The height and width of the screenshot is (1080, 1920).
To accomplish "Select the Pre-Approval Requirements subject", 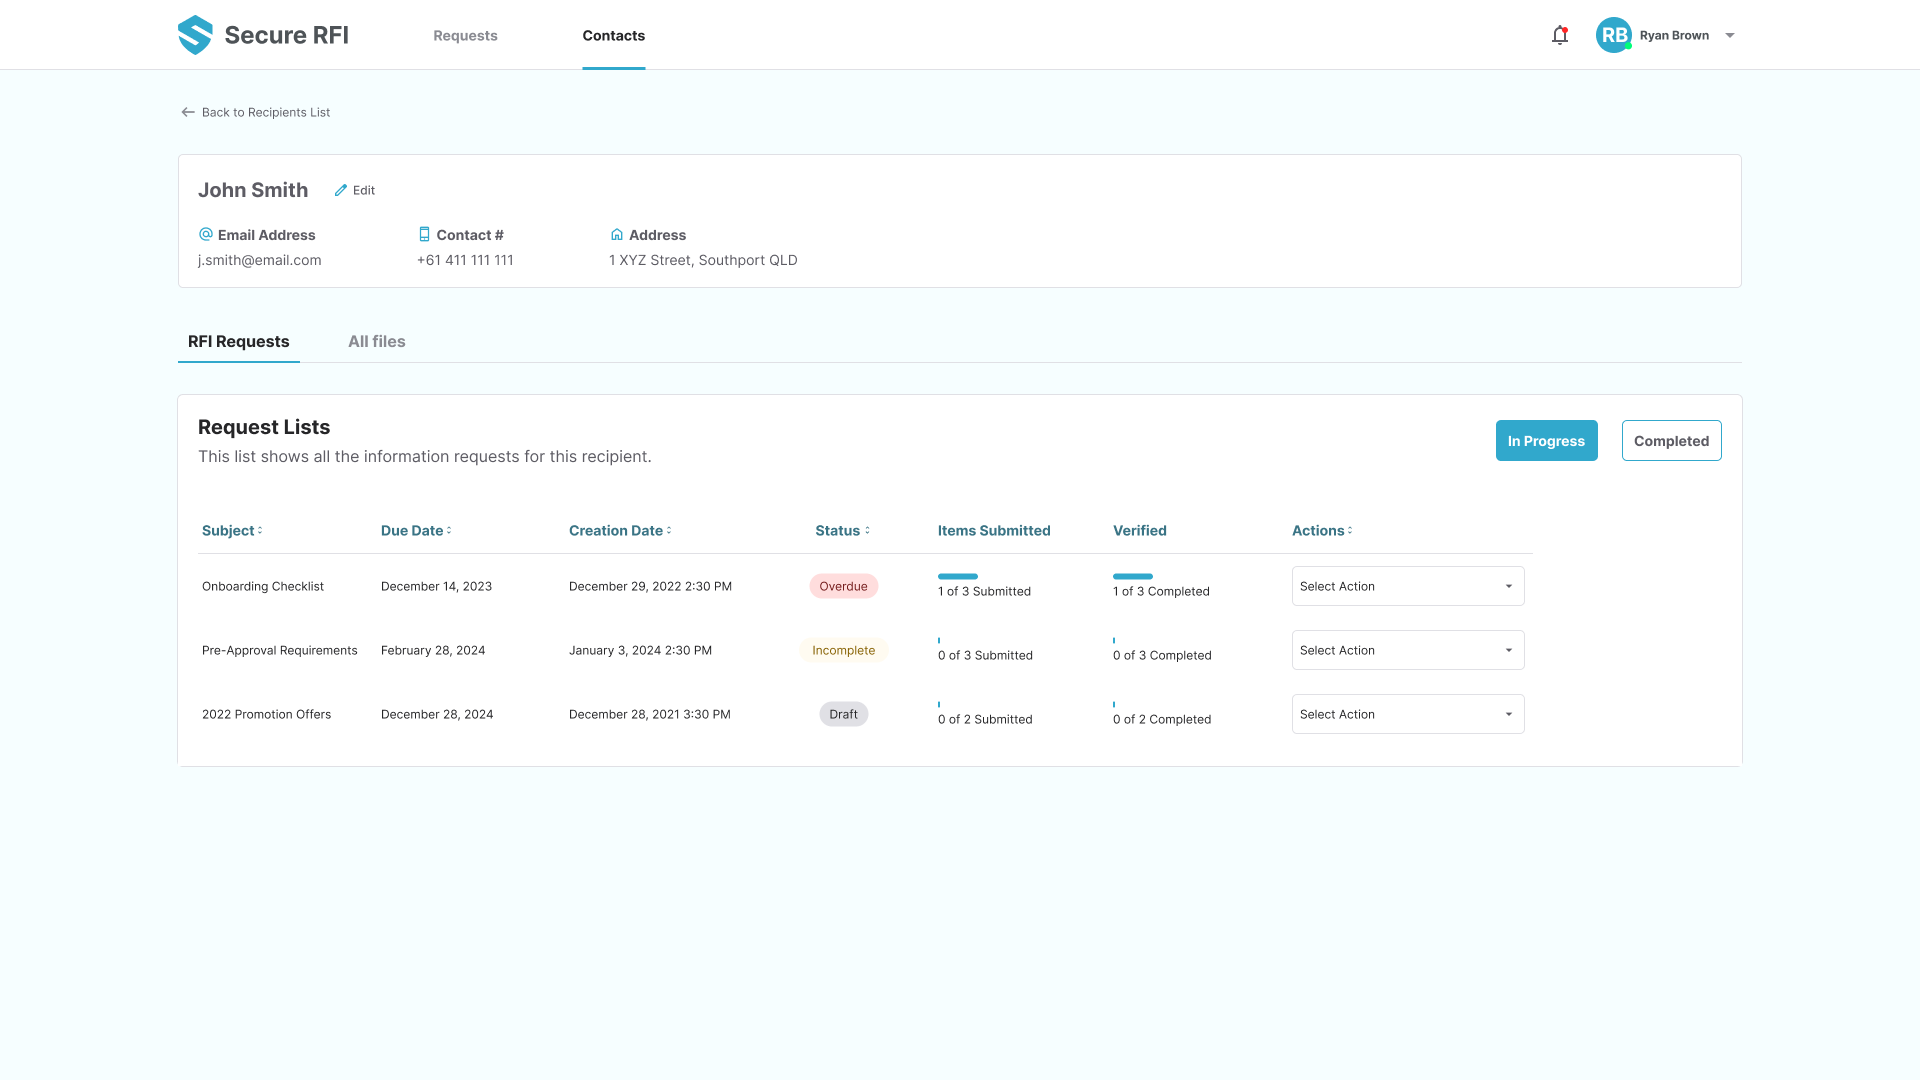I will 279,650.
